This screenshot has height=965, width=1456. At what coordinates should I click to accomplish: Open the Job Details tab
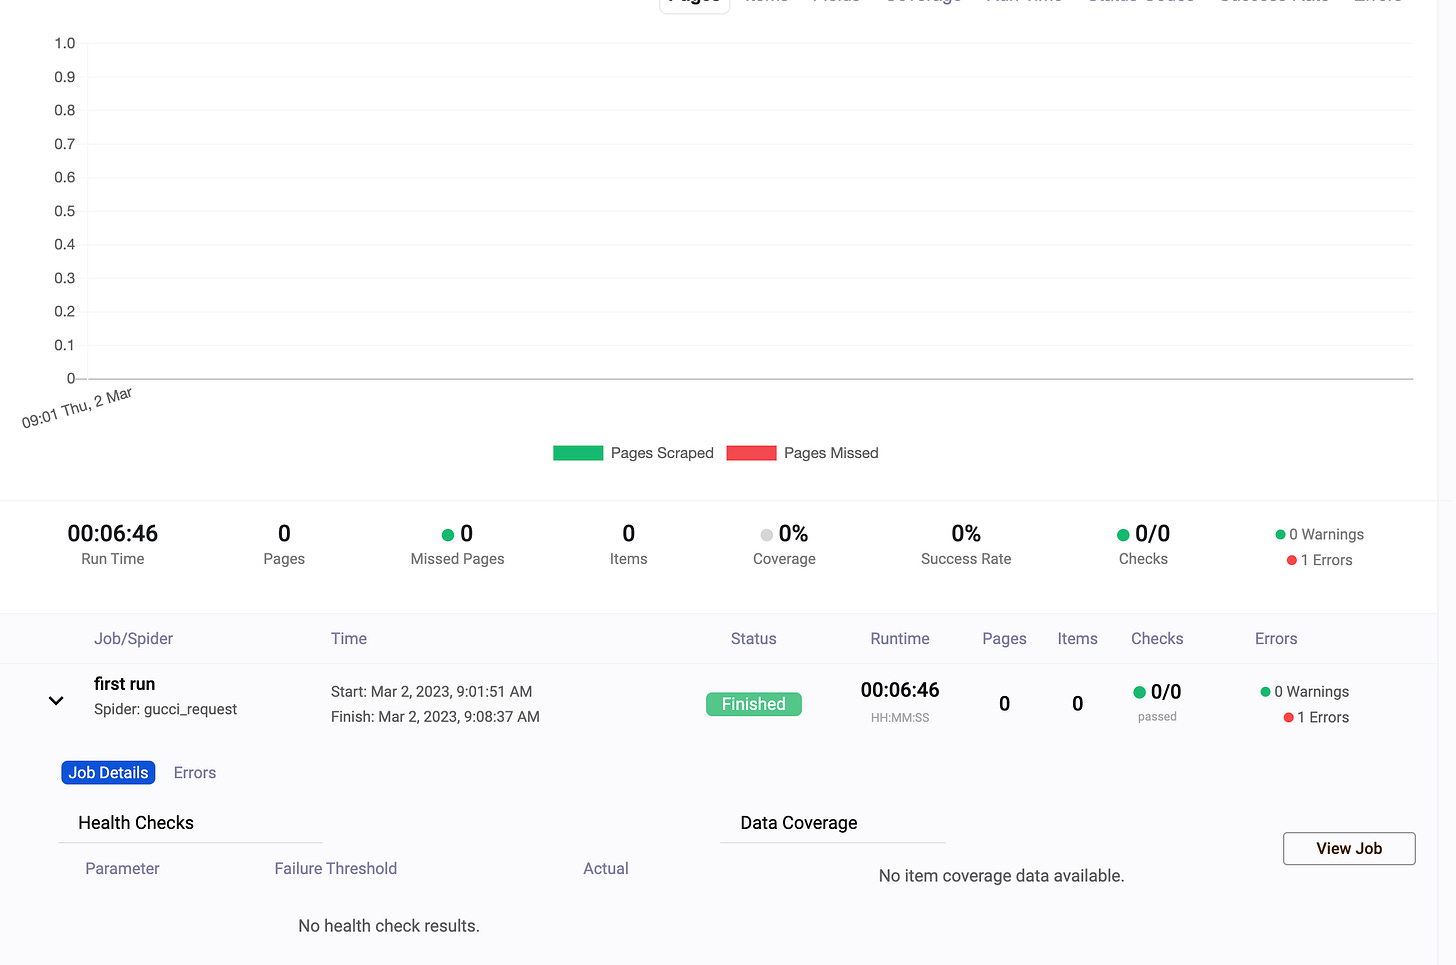pos(108,772)
